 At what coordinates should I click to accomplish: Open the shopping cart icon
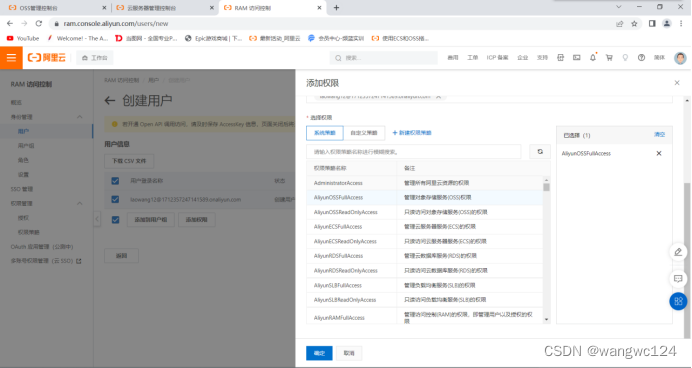pyautogui.click(x=609, y=58)
